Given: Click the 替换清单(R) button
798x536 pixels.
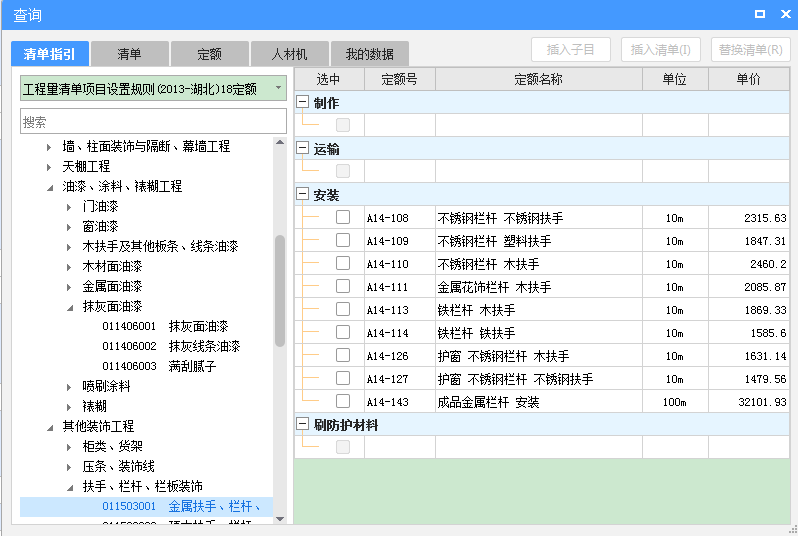Looking at the screenshot, I should pos(750,50).
